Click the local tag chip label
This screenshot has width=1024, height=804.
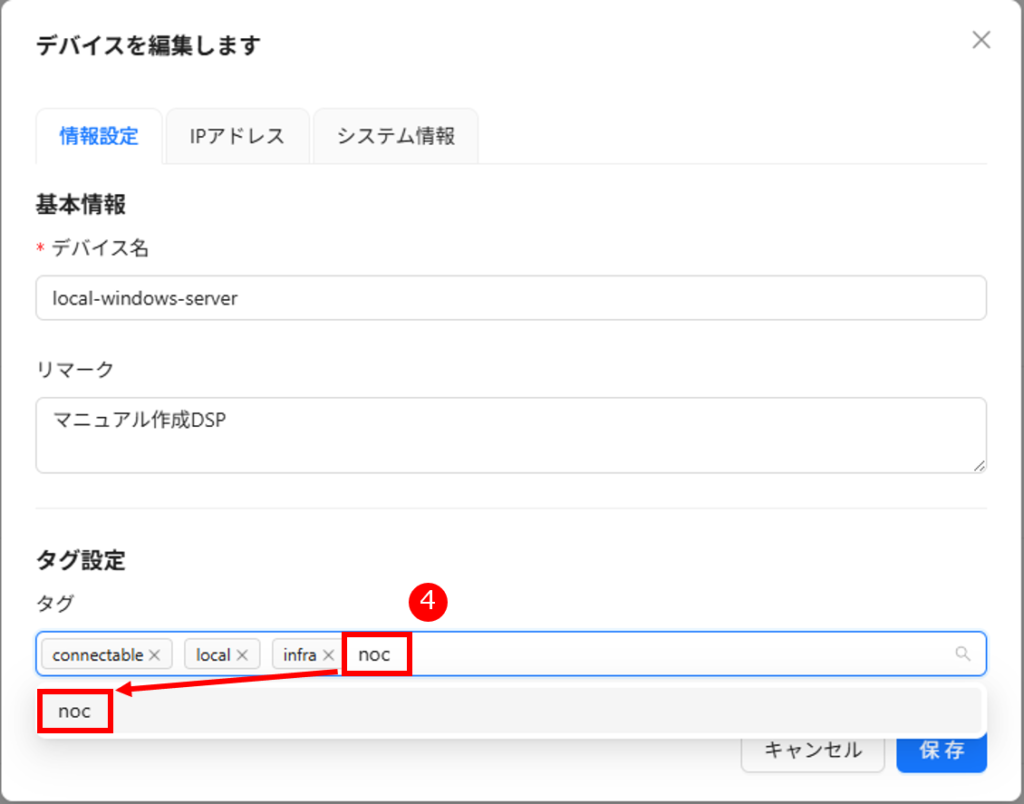(x=213, y=655)
